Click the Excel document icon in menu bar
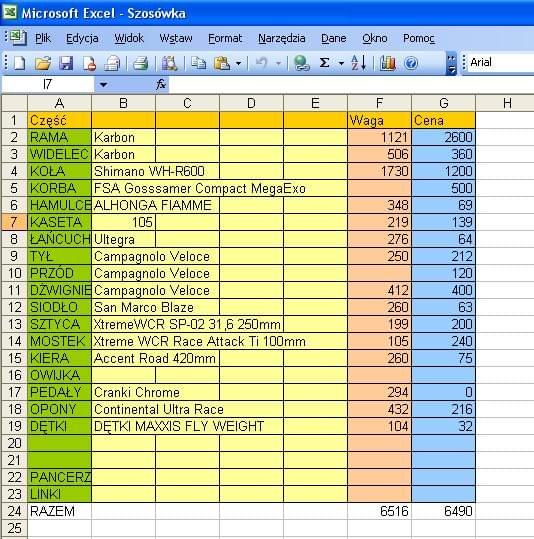Image resolution: width=534 pixels, height=539 pixels. tap(19, 37)
